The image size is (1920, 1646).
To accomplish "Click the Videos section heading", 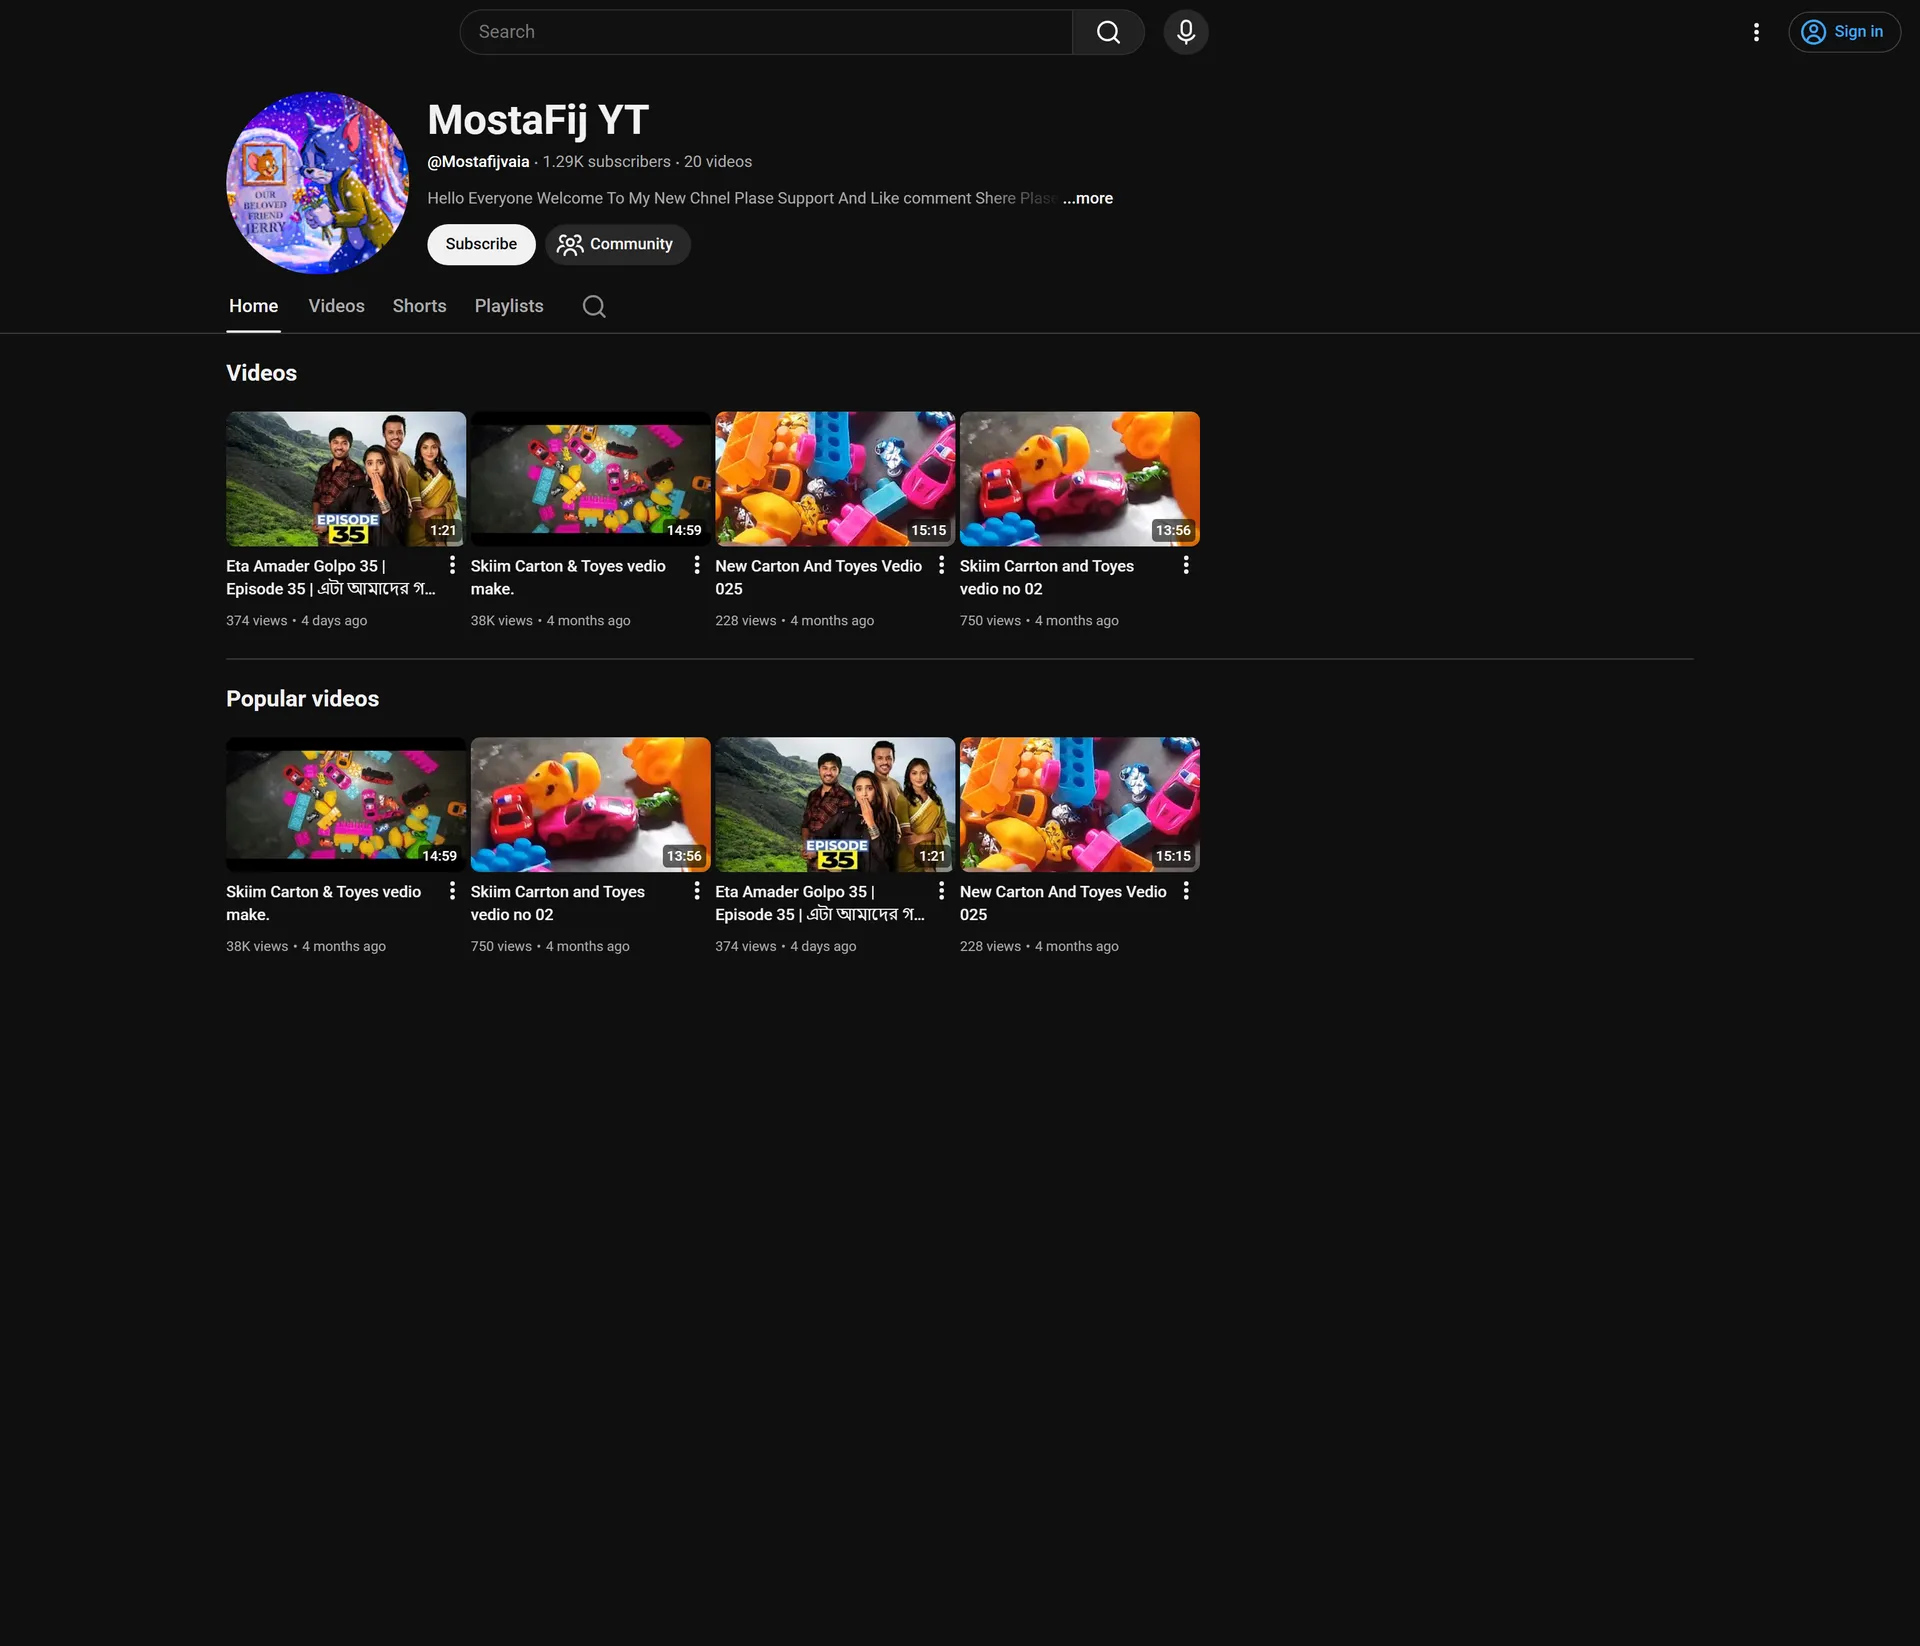I will point(262,373).
